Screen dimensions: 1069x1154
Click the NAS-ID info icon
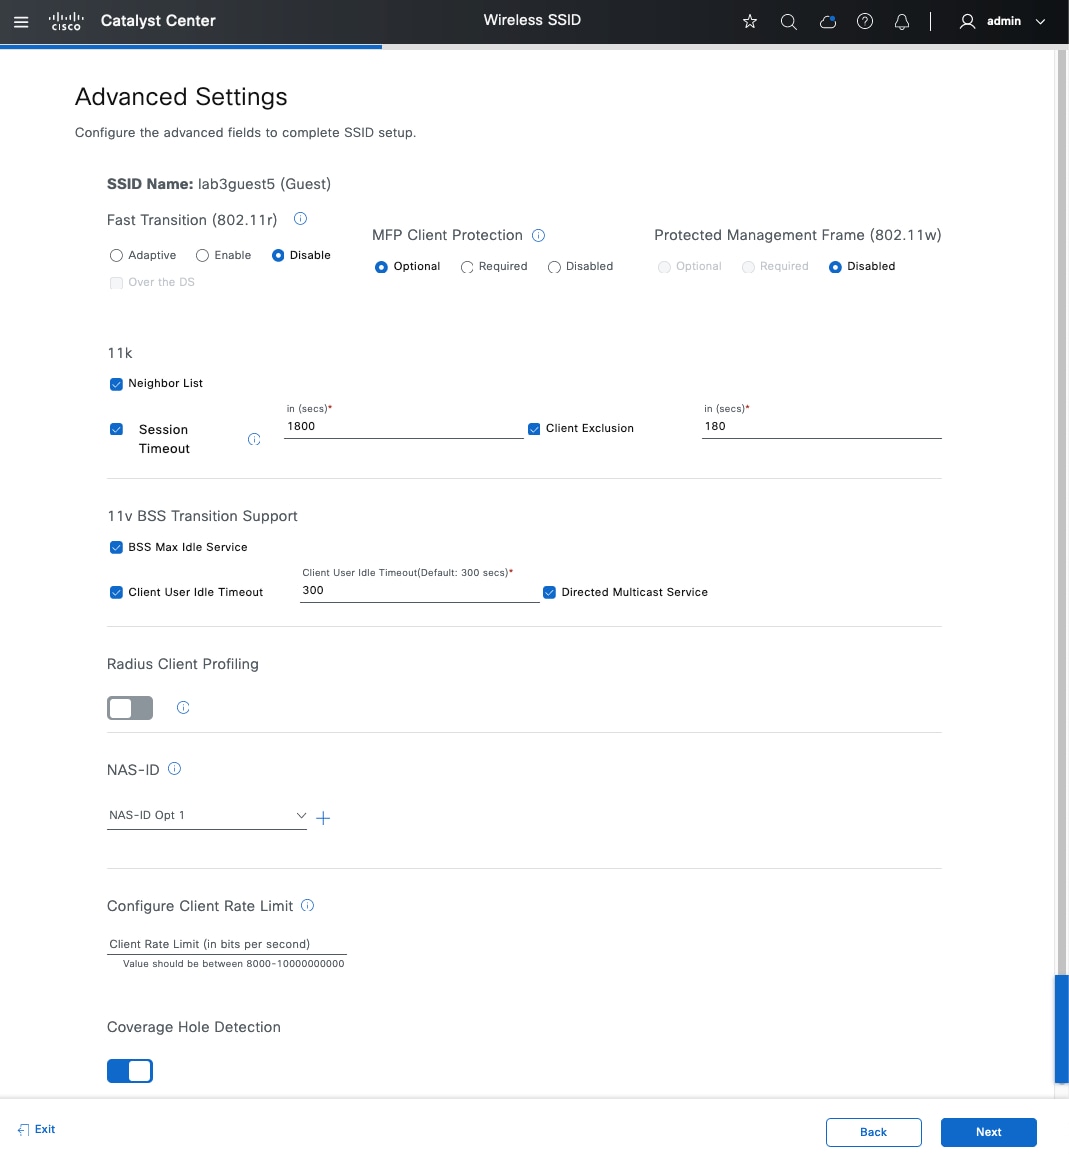pos(175,769)
